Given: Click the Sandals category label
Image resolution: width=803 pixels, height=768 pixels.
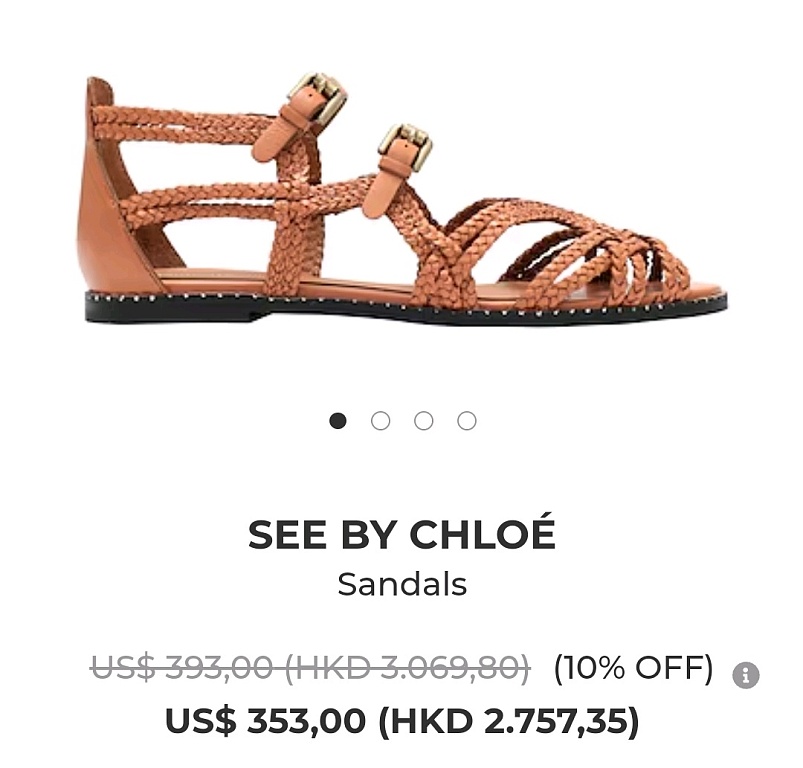Looking at the screenshot, I should point(402,584).
